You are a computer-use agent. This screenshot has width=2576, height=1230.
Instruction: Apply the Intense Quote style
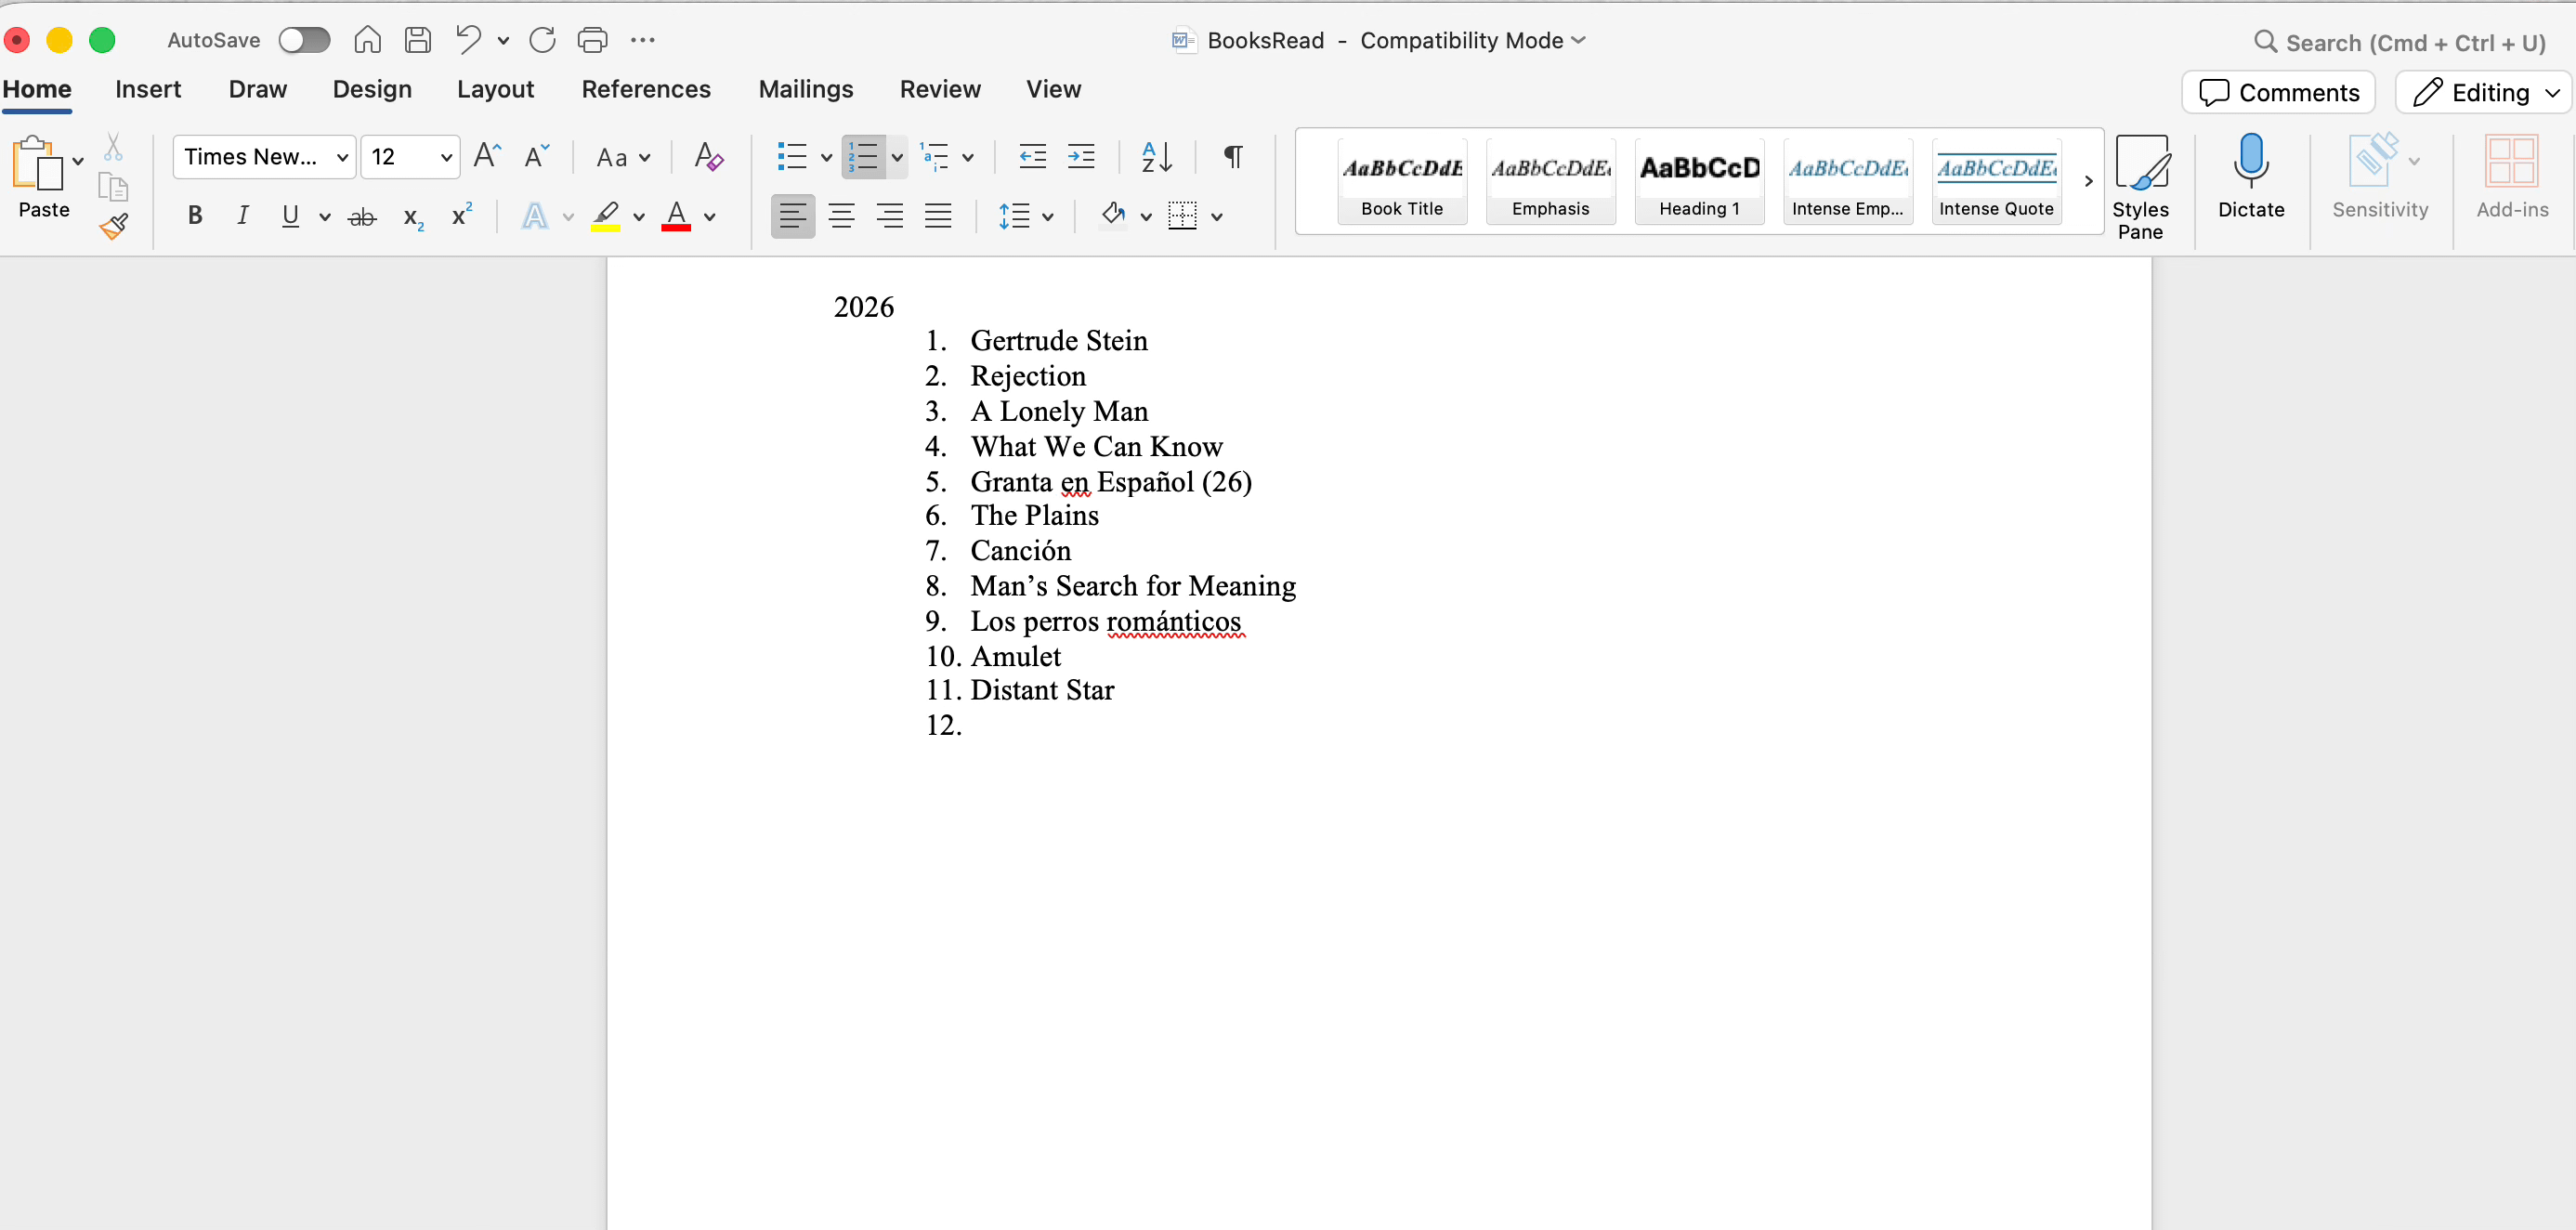click(1996, 181)
